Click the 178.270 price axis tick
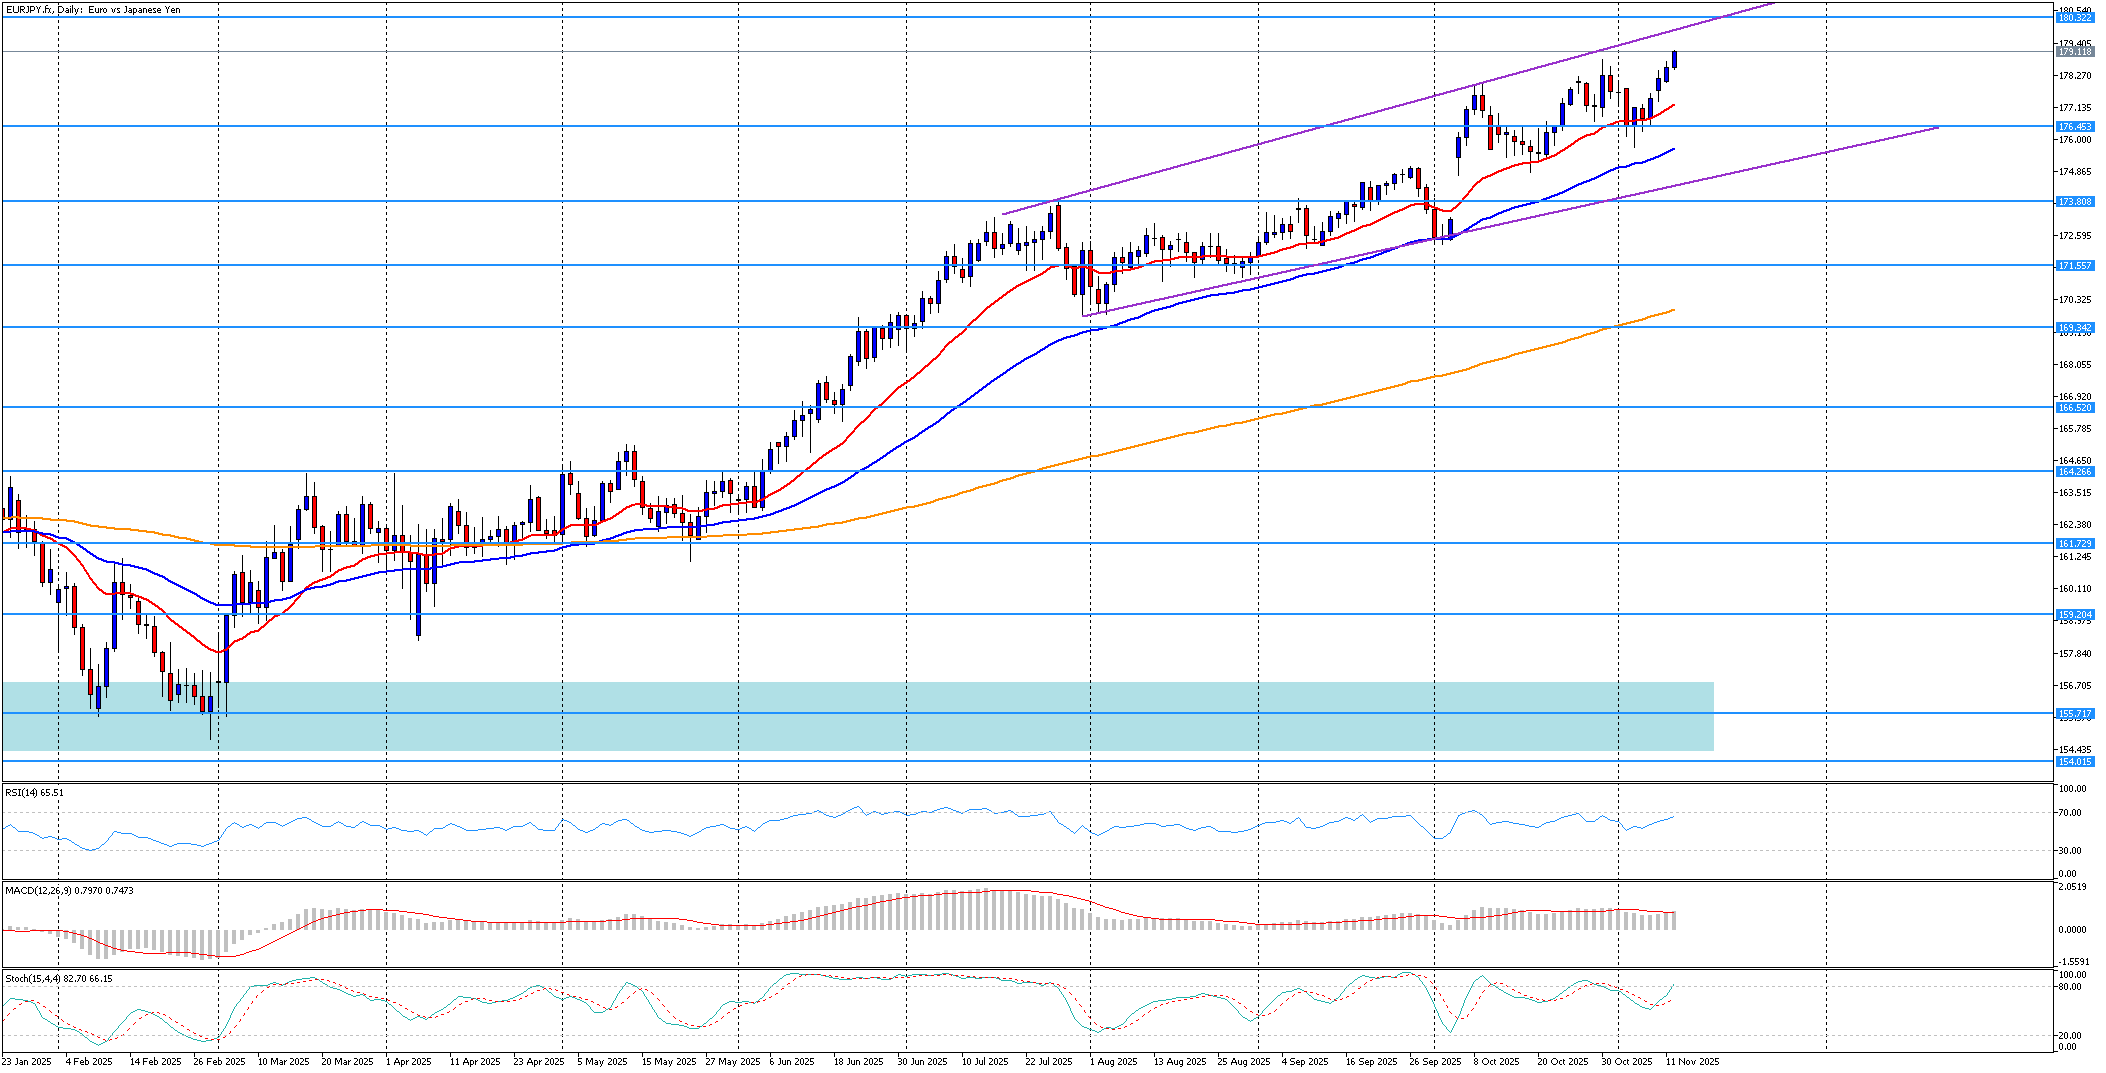 2073,76
